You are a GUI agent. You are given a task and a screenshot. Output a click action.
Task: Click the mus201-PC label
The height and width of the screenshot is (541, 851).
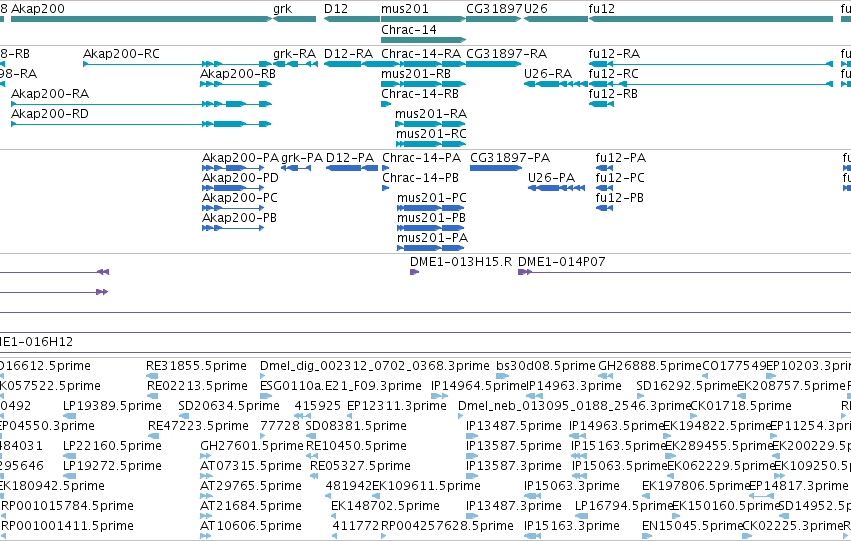pos(431,198)
